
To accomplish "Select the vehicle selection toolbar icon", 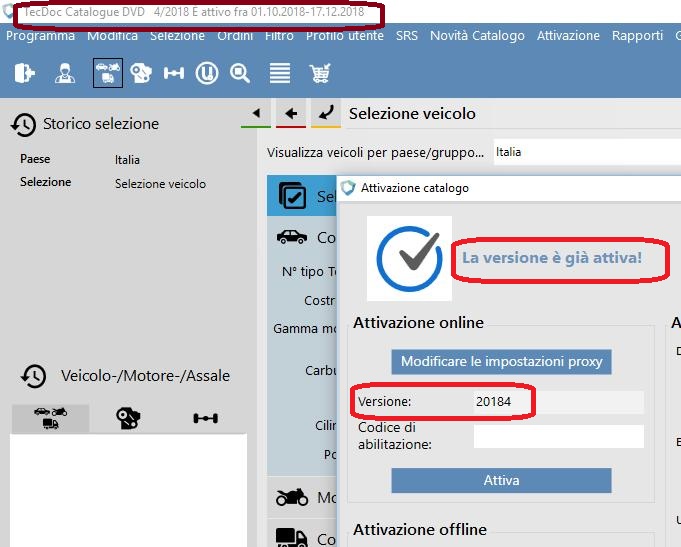I will pyautogui.click(x=108, y=73).
